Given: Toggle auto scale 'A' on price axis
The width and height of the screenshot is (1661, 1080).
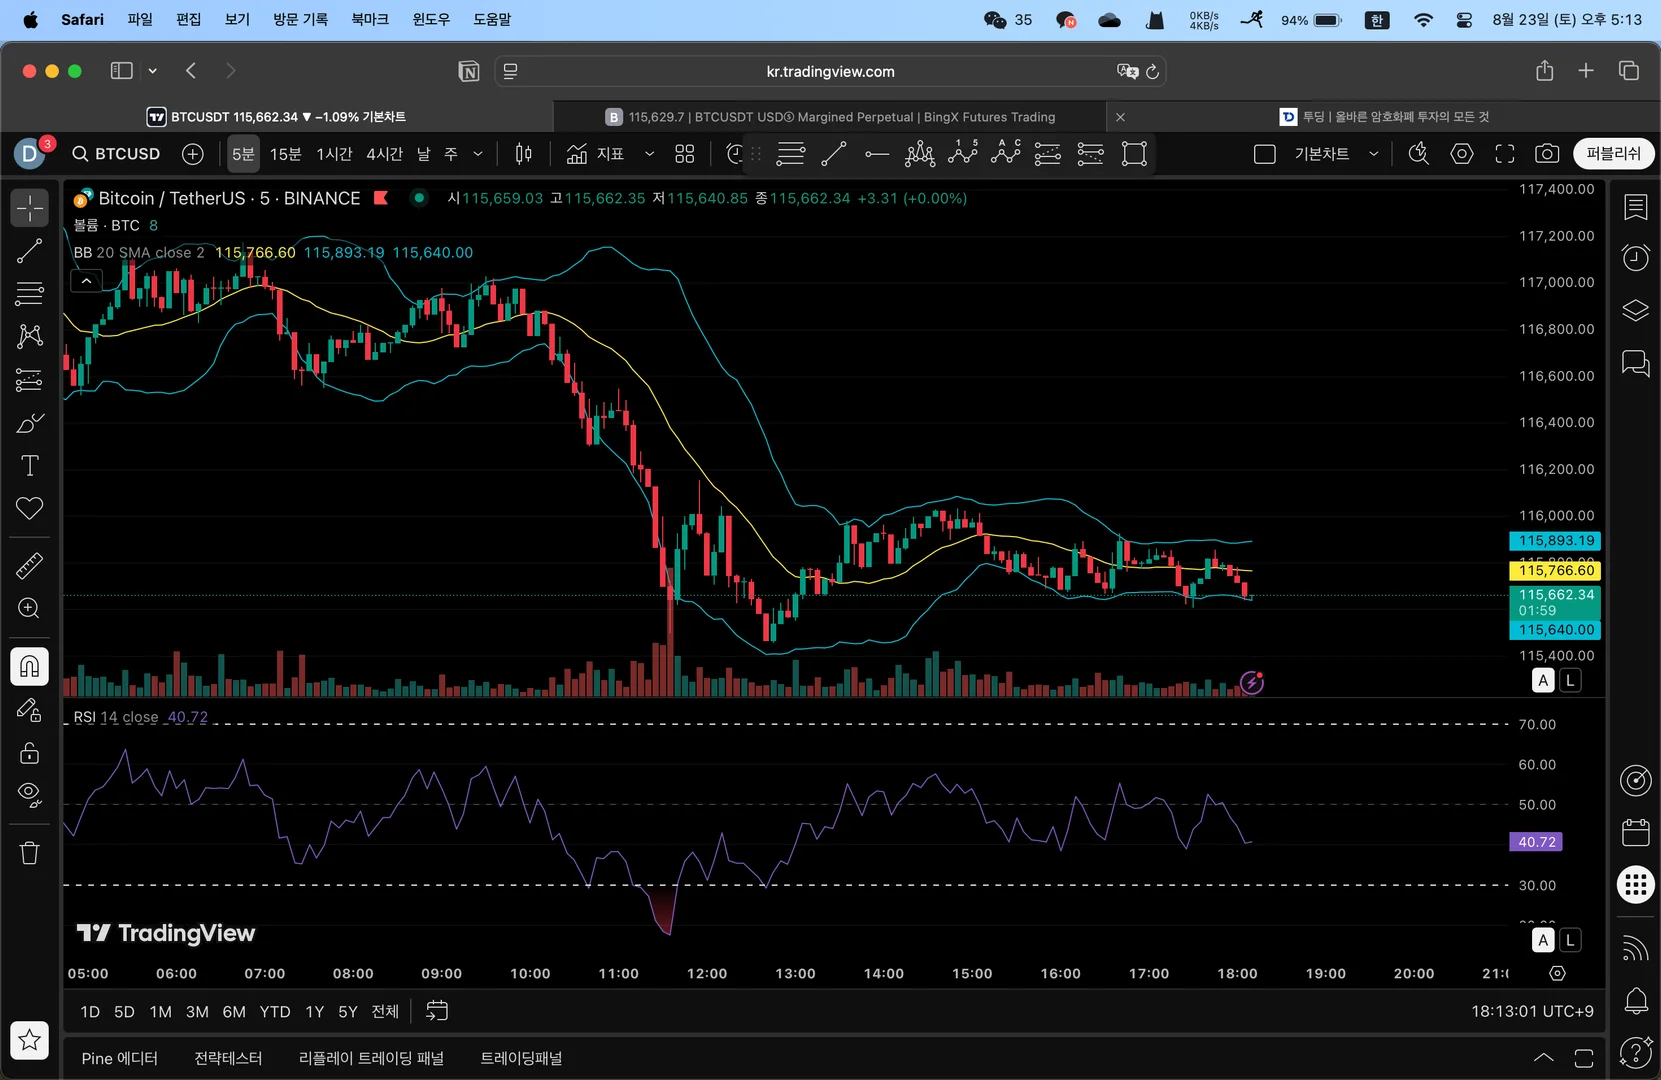Looking at the screenshot, I should (1543, 681).
